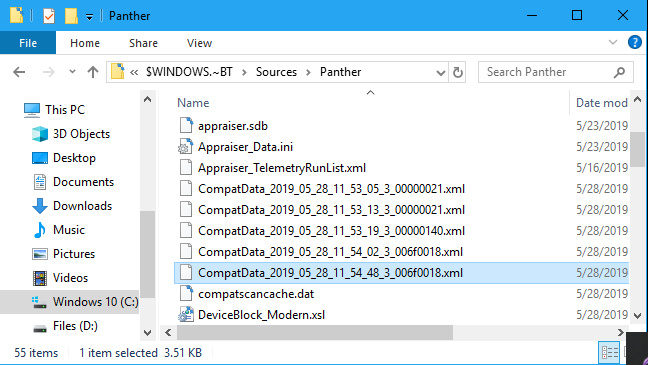Click the horizontal scrollbar thumb
Screen dimensions: 648x365
point(315,332)
